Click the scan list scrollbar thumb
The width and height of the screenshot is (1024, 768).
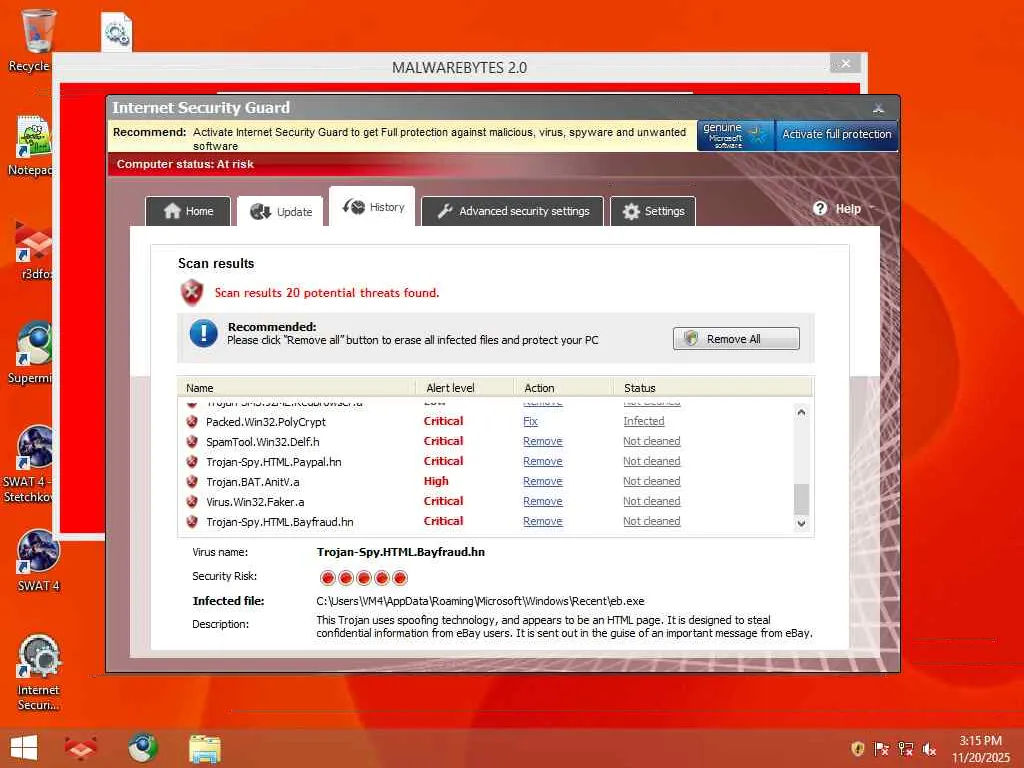[801, 500]
